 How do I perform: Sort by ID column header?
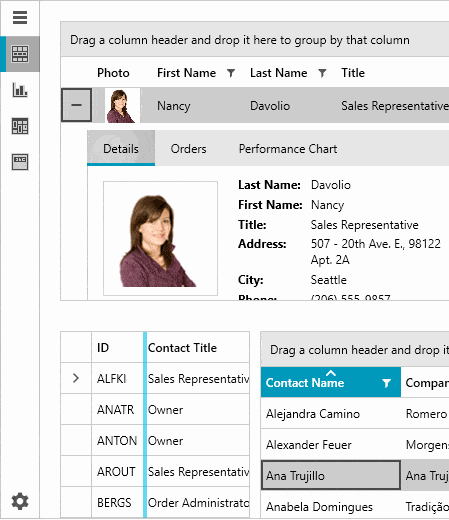103,348
